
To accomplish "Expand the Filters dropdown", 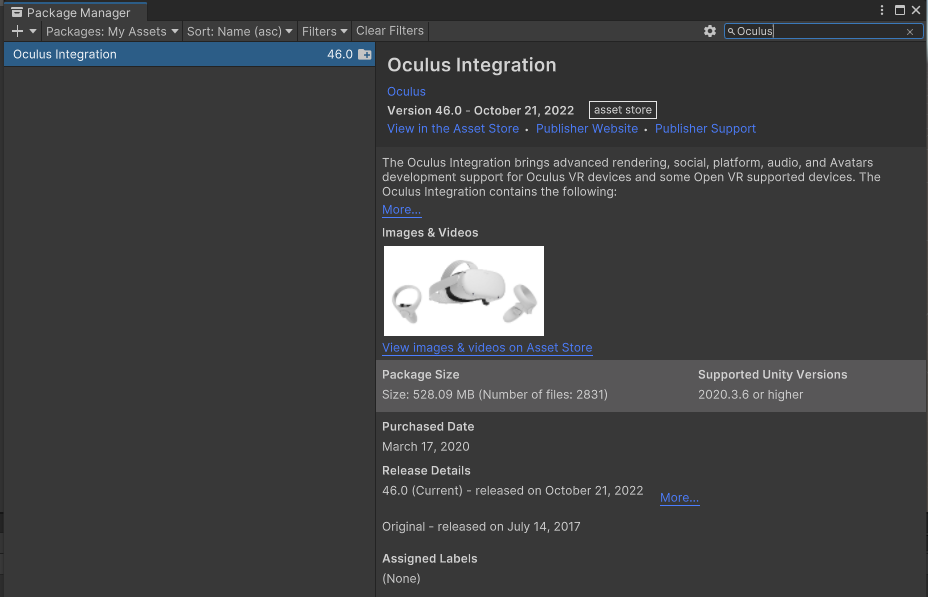I will tap(325, 31).
